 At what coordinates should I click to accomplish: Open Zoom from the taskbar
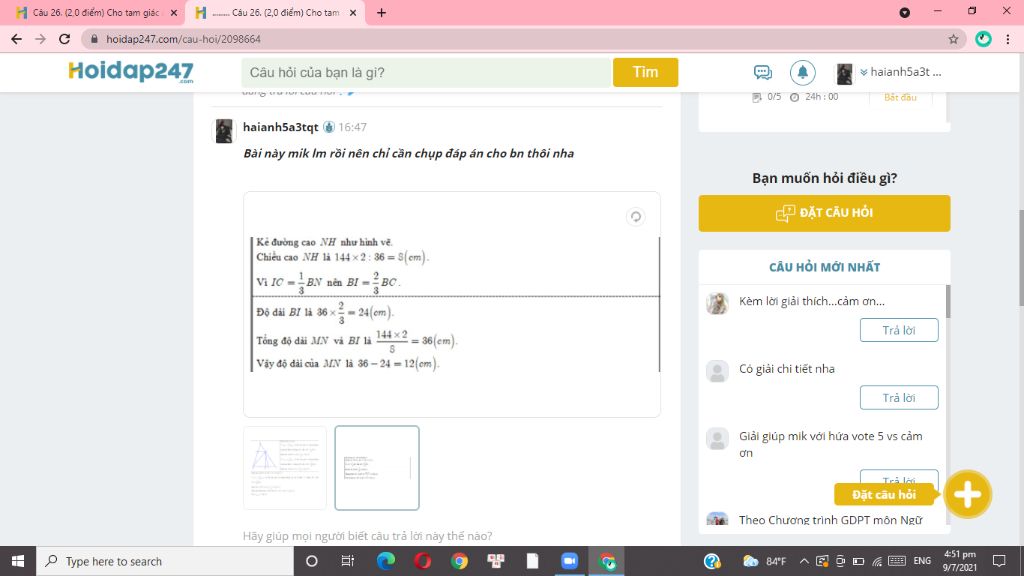point(569,561)
